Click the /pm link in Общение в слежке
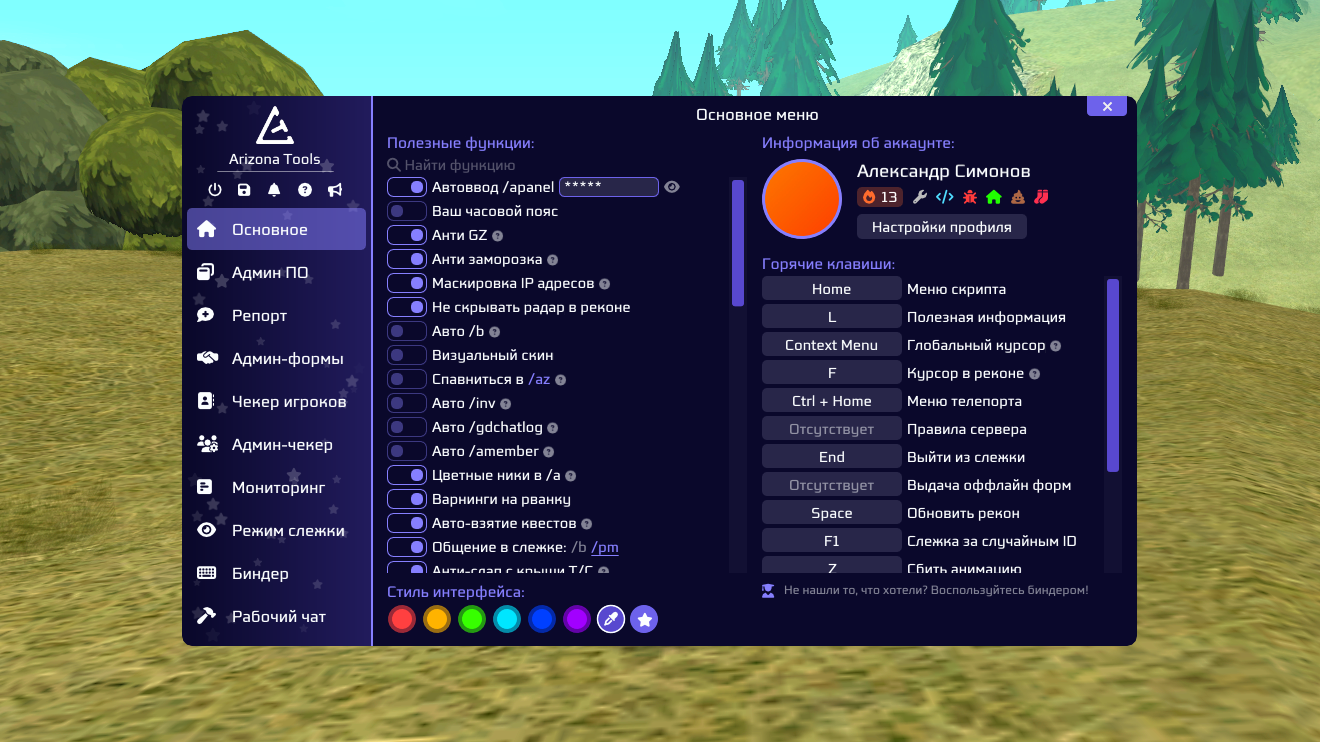Image resolution: width=1320 pixels, height=742 pixels. pyautogui.click(x=605, y=547)
